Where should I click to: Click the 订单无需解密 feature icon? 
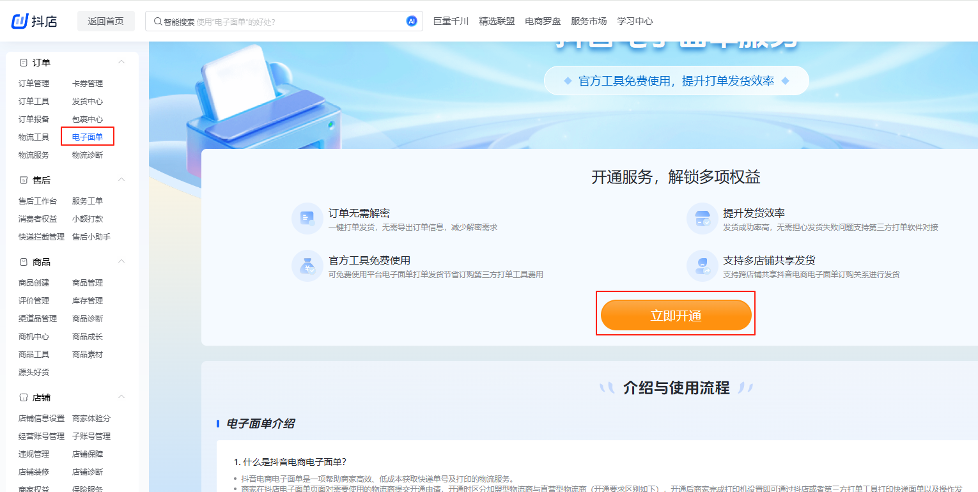pos(304,218)
